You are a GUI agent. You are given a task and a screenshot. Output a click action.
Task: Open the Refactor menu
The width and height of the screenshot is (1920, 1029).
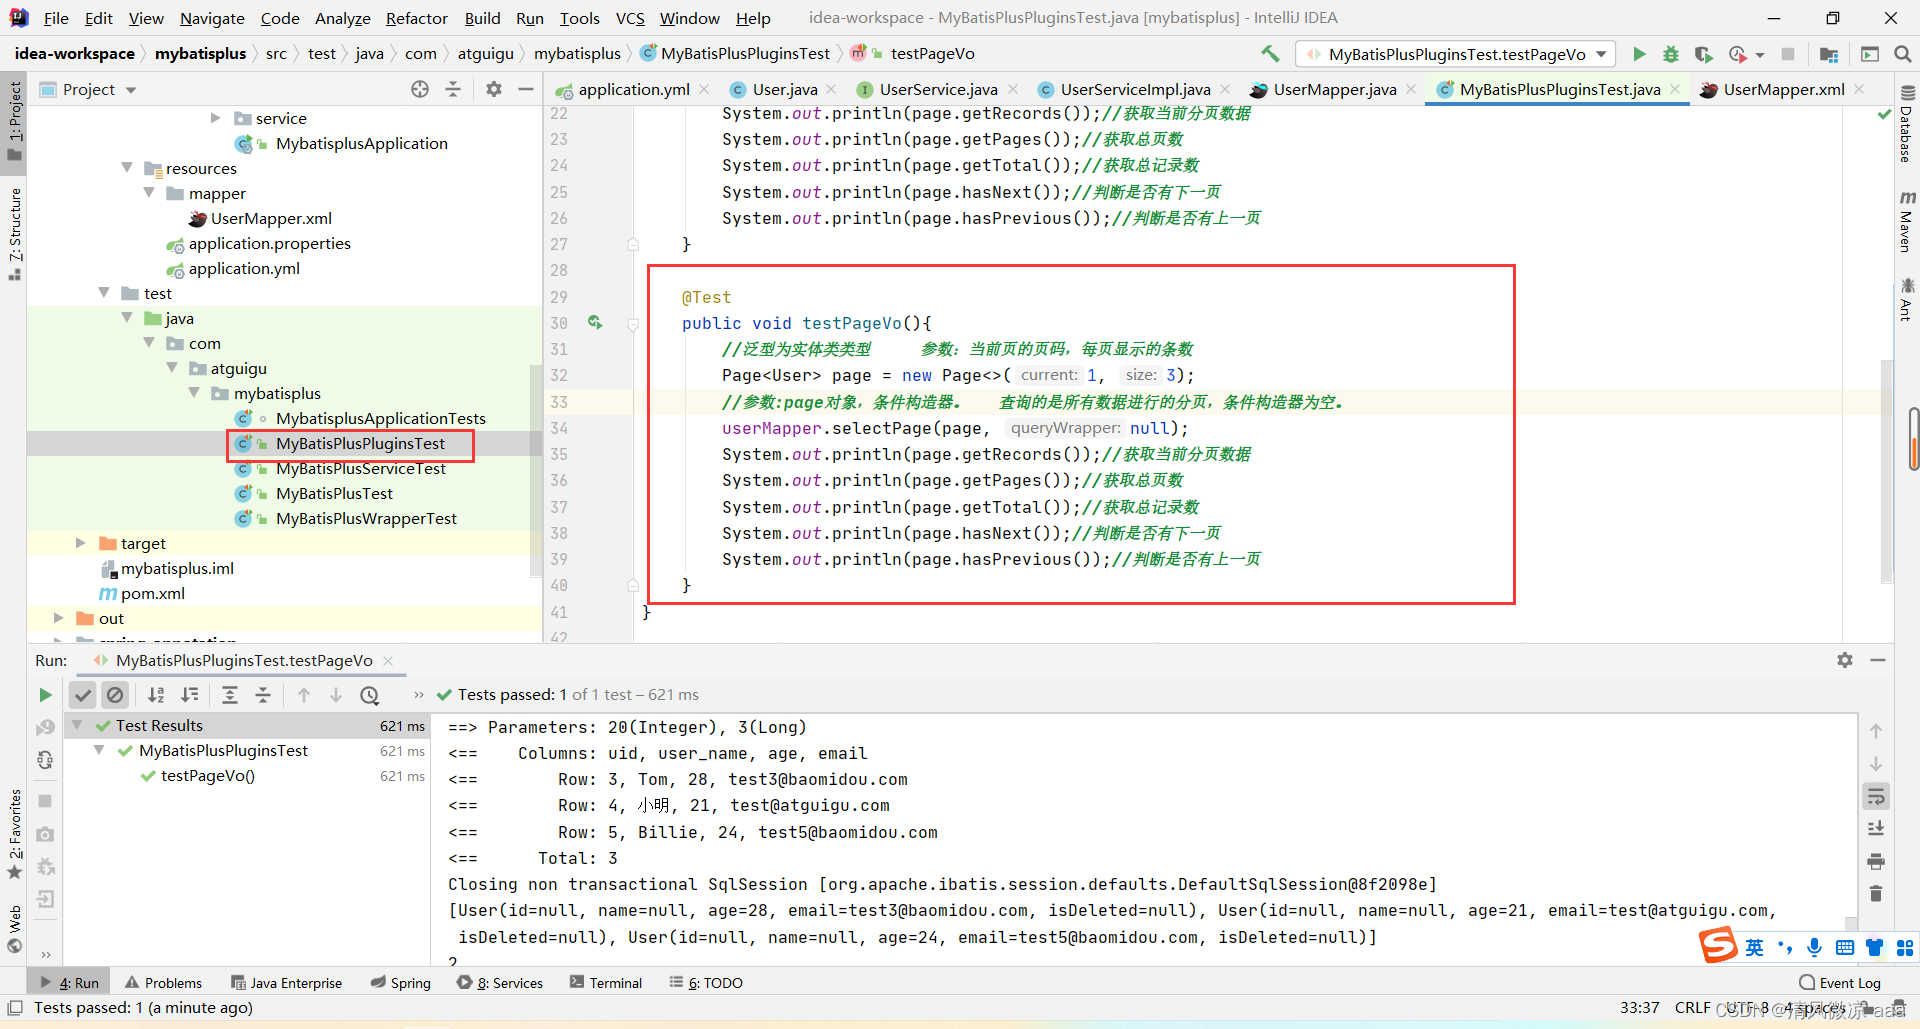(416, 18)
